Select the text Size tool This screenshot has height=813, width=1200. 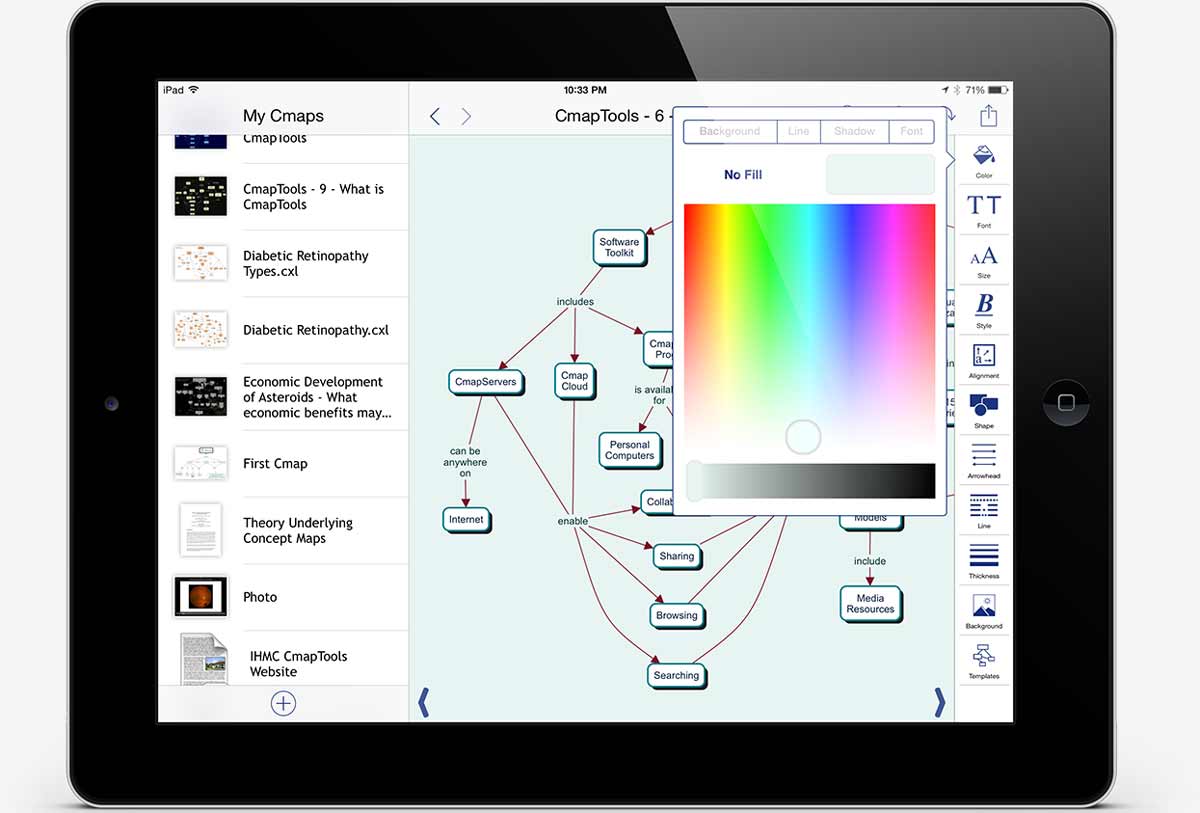(x=984, y=259)
